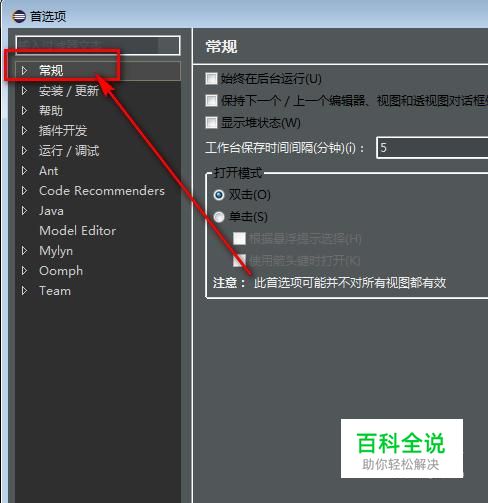
Task: Enable 始终在后台运行(U) checkbox
Action: pos(211,79)
